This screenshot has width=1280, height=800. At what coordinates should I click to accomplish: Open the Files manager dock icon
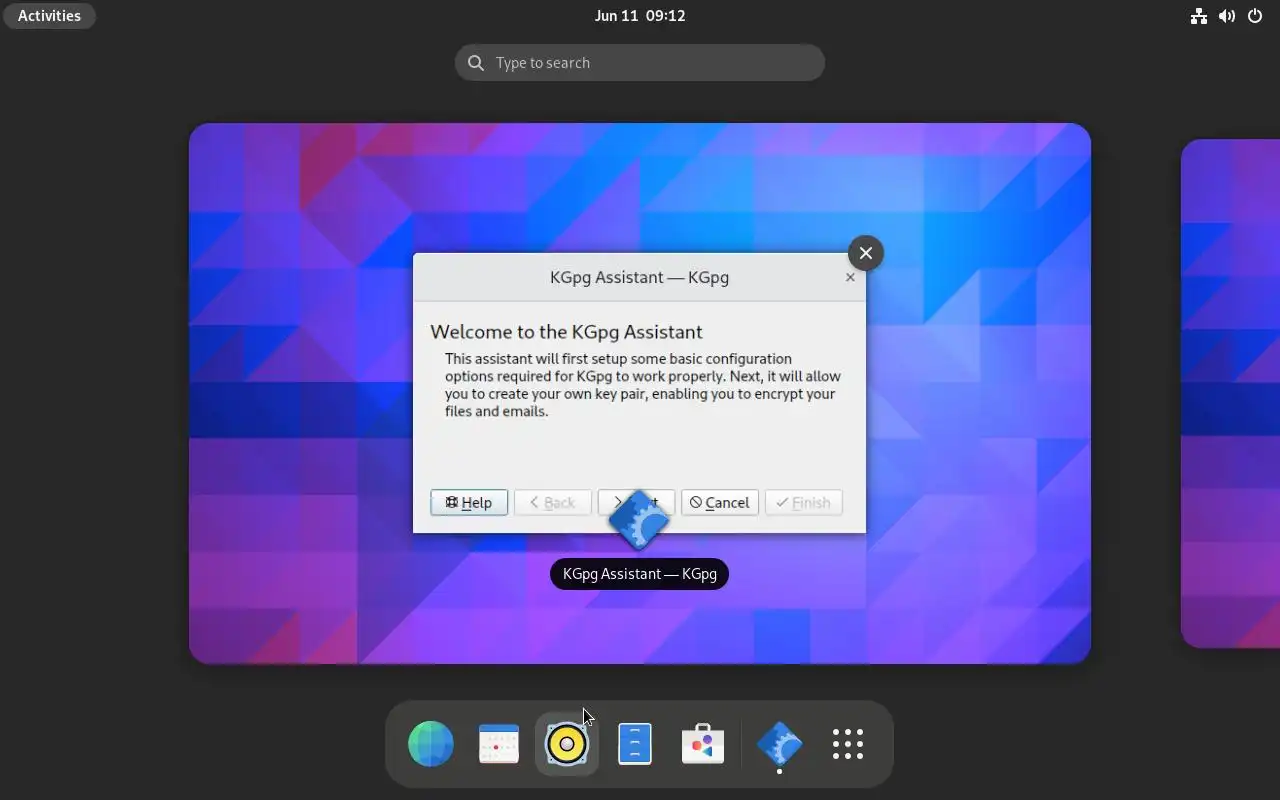click(635, 744)
